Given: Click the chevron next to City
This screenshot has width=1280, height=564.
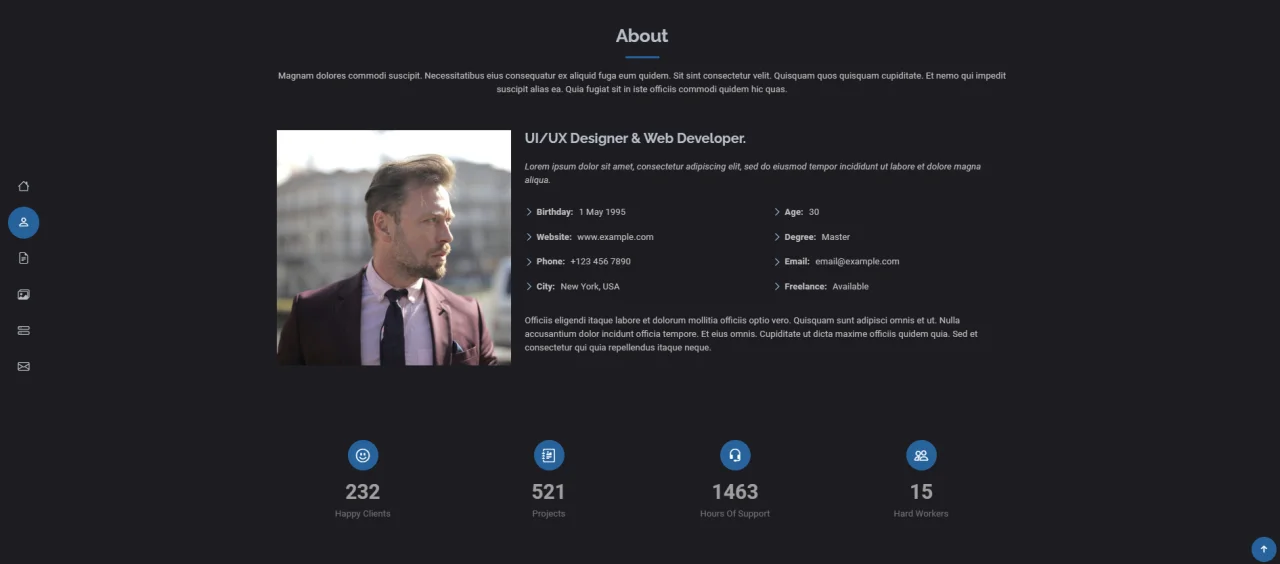Looking at the screenshot, I should [529, 287].
